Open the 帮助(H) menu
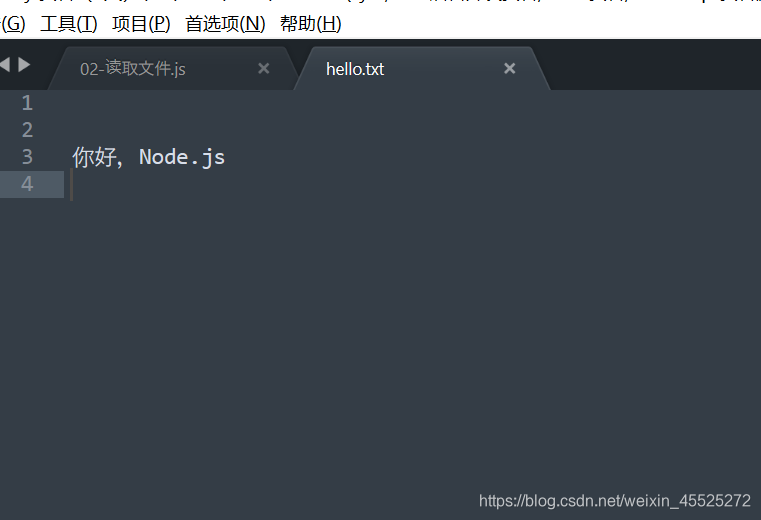The image size is (761, 520). [310, 24]
